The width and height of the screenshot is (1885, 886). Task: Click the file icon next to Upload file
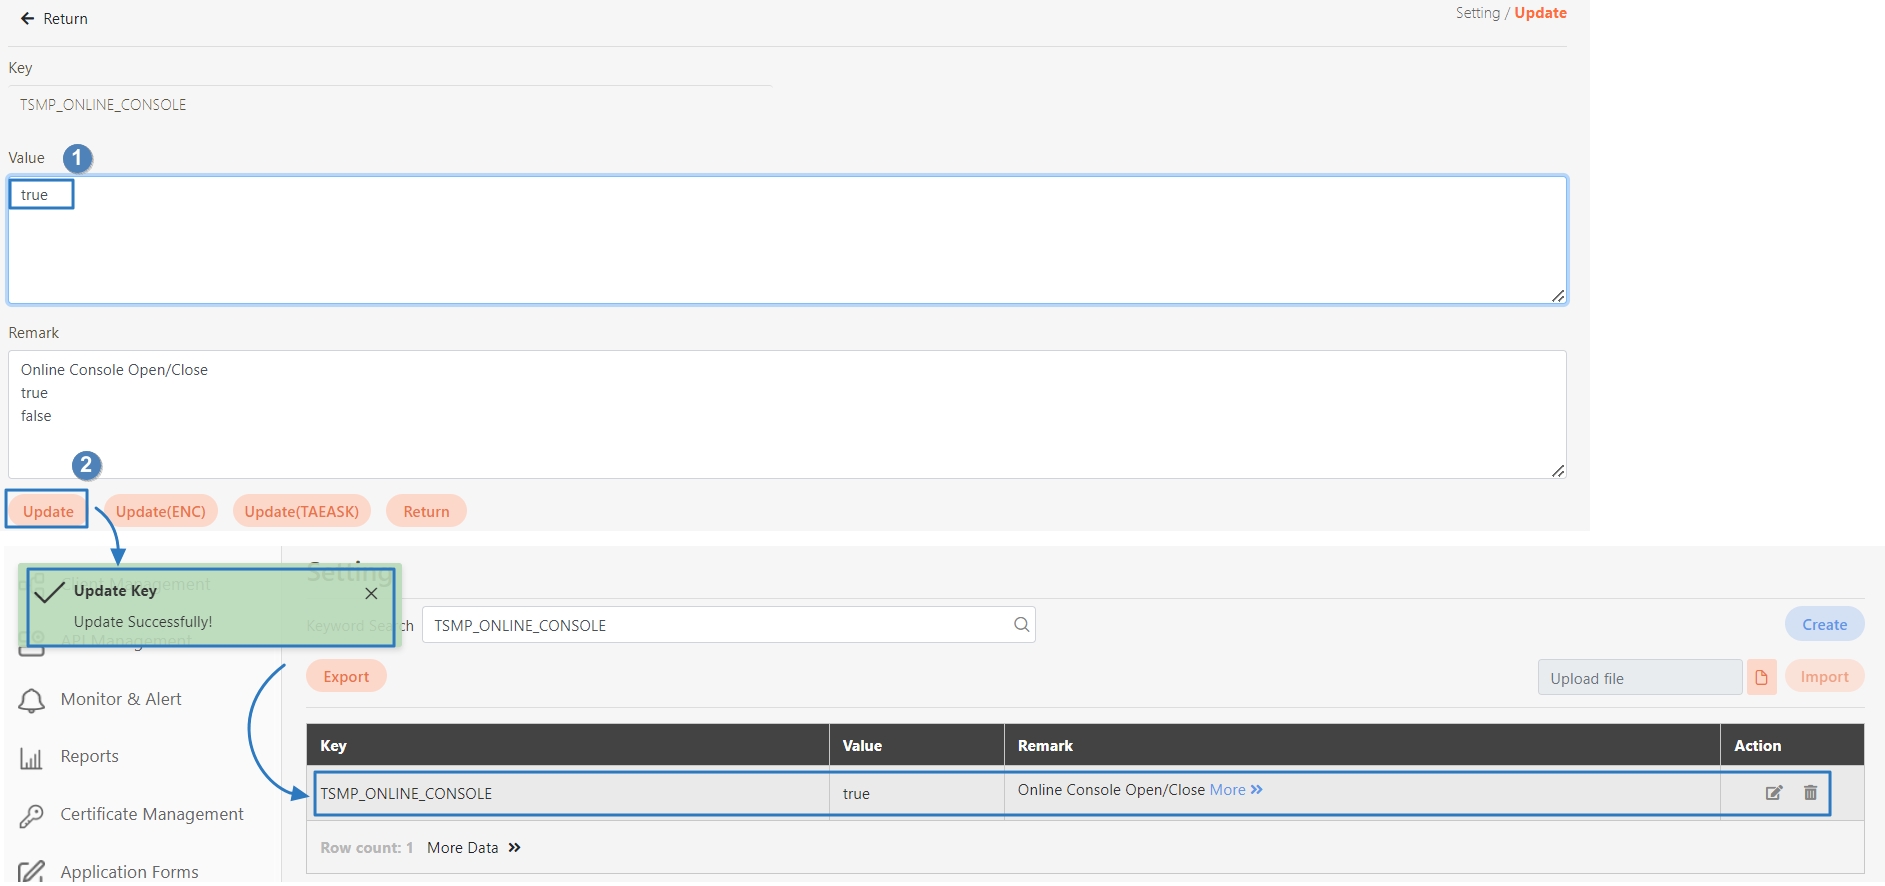pyautogui.click(x=1761, y=678)
